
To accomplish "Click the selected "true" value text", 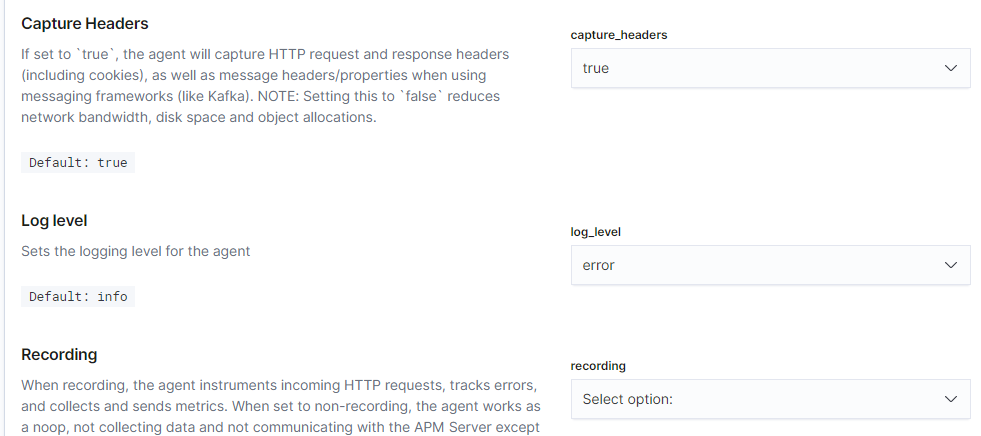I will click(x=596, y=68).
